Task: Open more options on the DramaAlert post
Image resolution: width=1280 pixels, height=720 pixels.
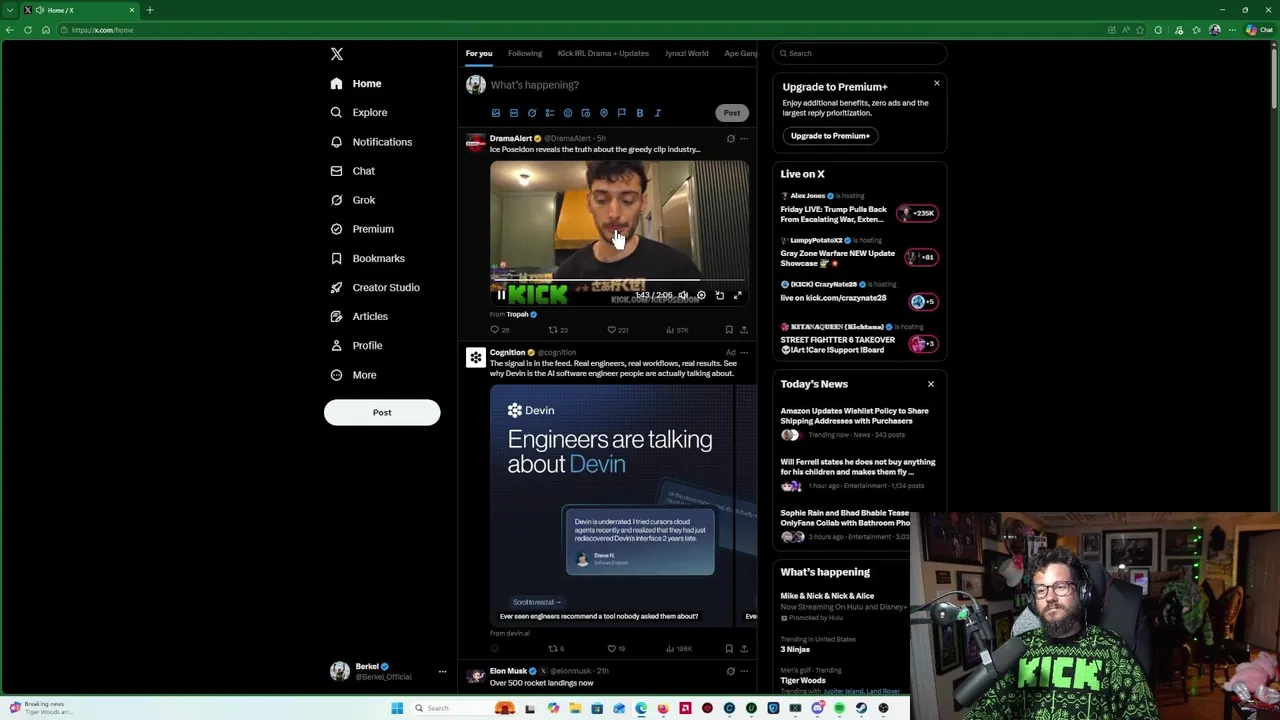Action: pyautogui.click(x=743, y=139)
